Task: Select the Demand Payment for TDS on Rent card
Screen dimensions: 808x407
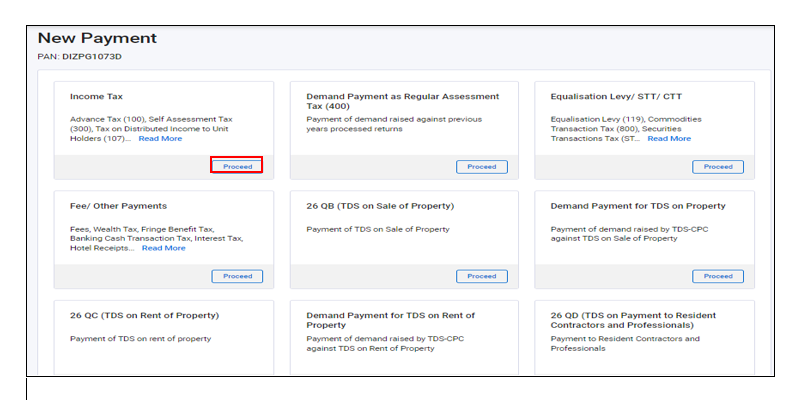Action: point(390,320)
